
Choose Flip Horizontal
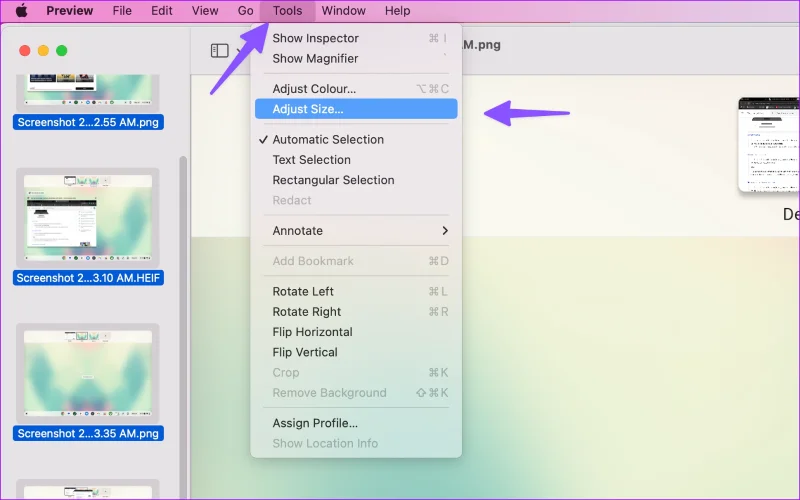pos(356,332)
